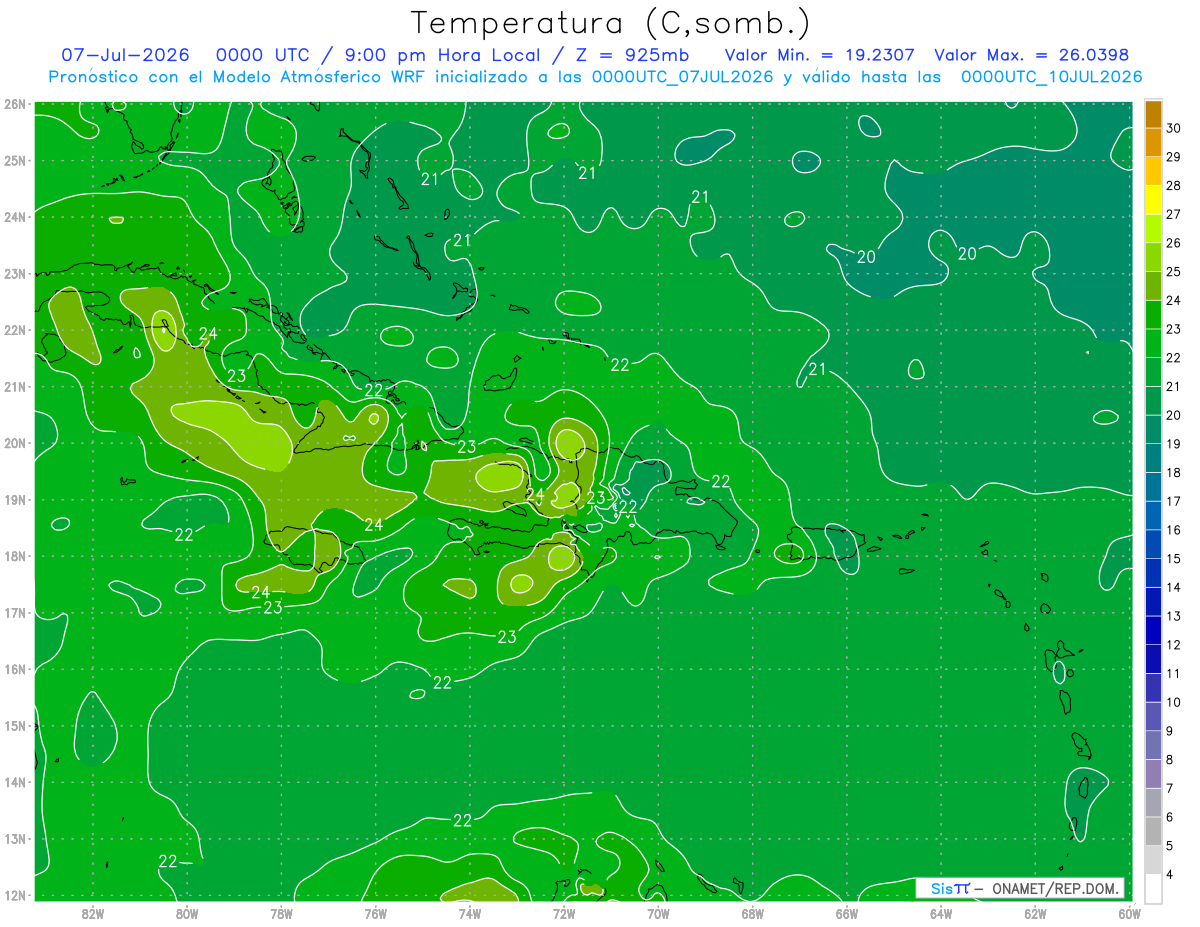
Task: Pick the legend color band between 29 and 30
Action: (1153, 143)
